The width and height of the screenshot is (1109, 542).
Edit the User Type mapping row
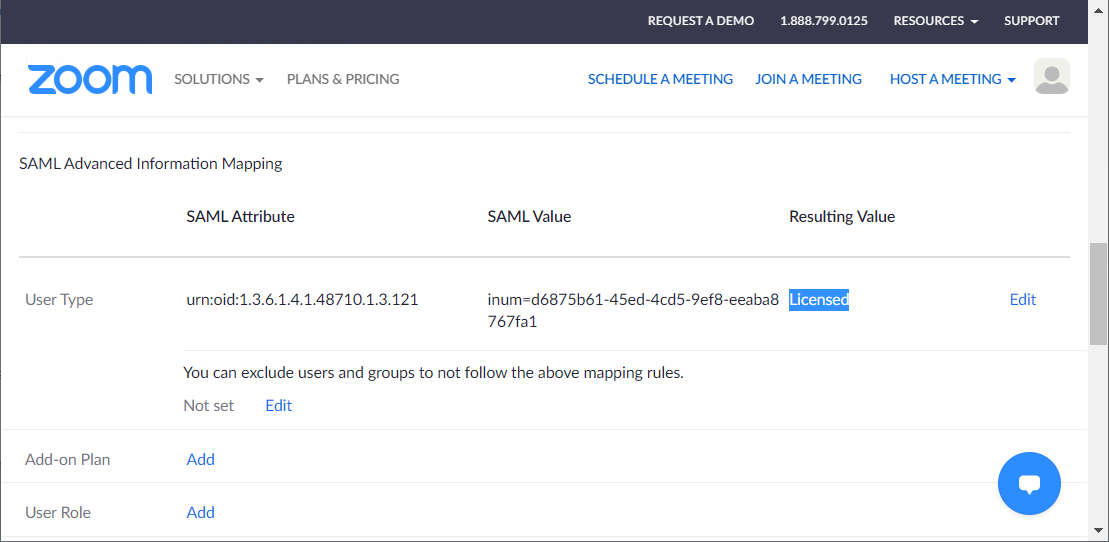click(x=1023, y=299)
